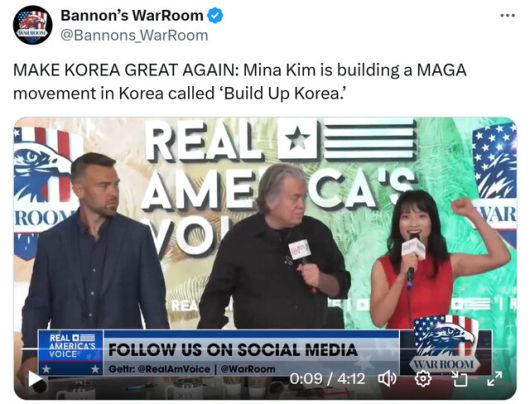Click the War Room eagle logo watermark
530x404 pixels.
[x=445, y=344]
